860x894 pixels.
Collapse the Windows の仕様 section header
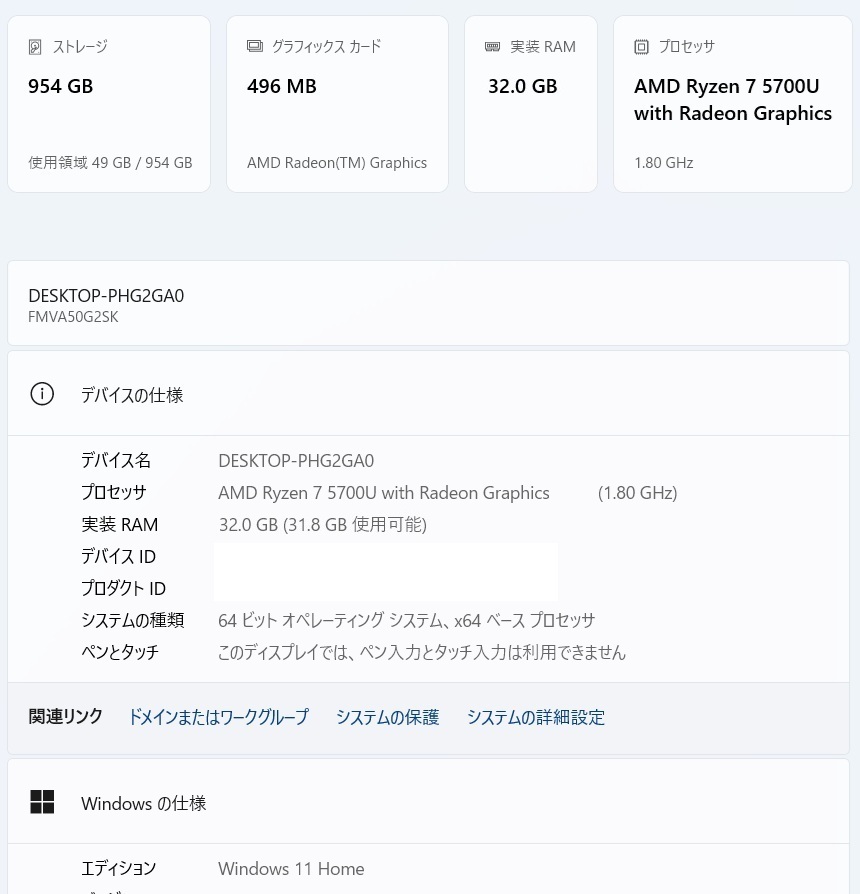click(428, 802)
